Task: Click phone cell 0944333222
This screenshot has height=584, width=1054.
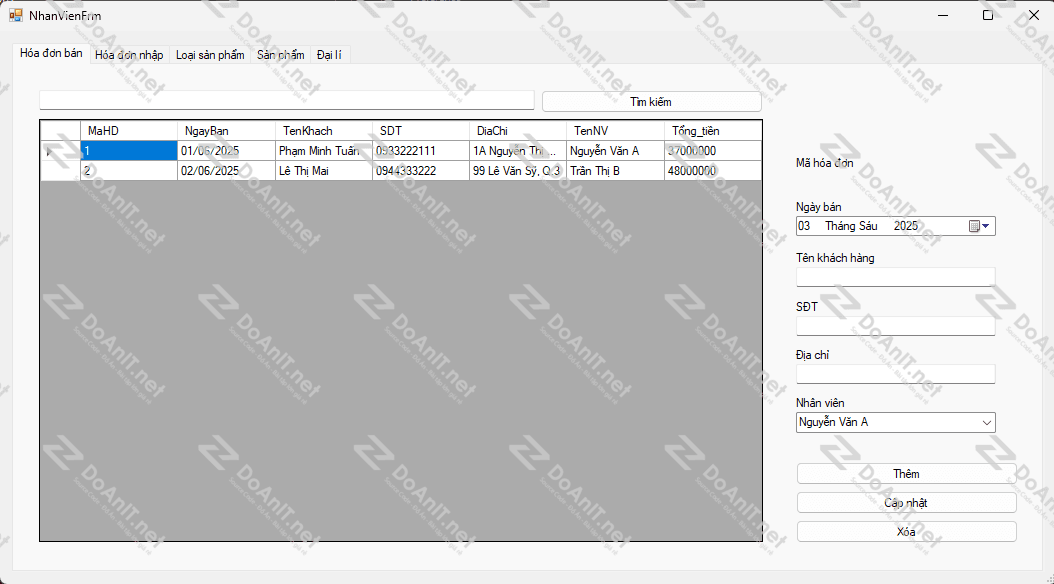Action: coord(421,171)
